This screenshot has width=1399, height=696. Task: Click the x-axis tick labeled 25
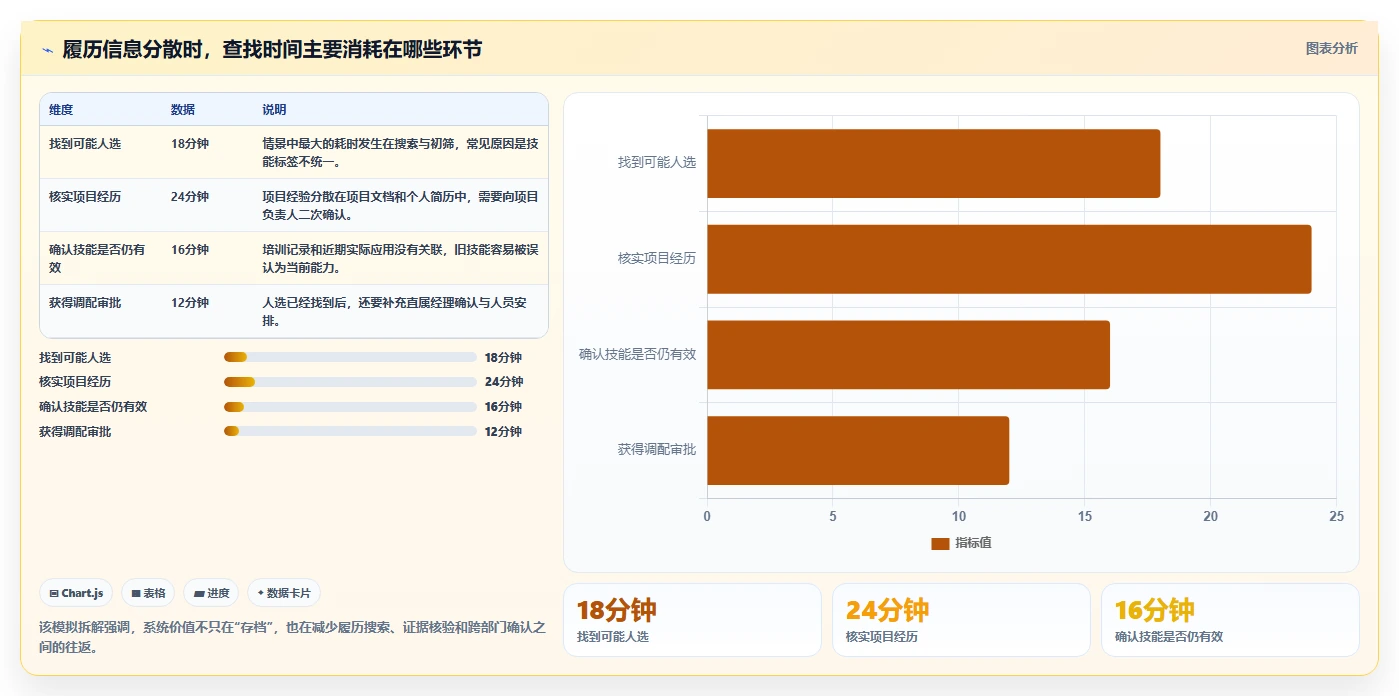[x=1336, y=516]
